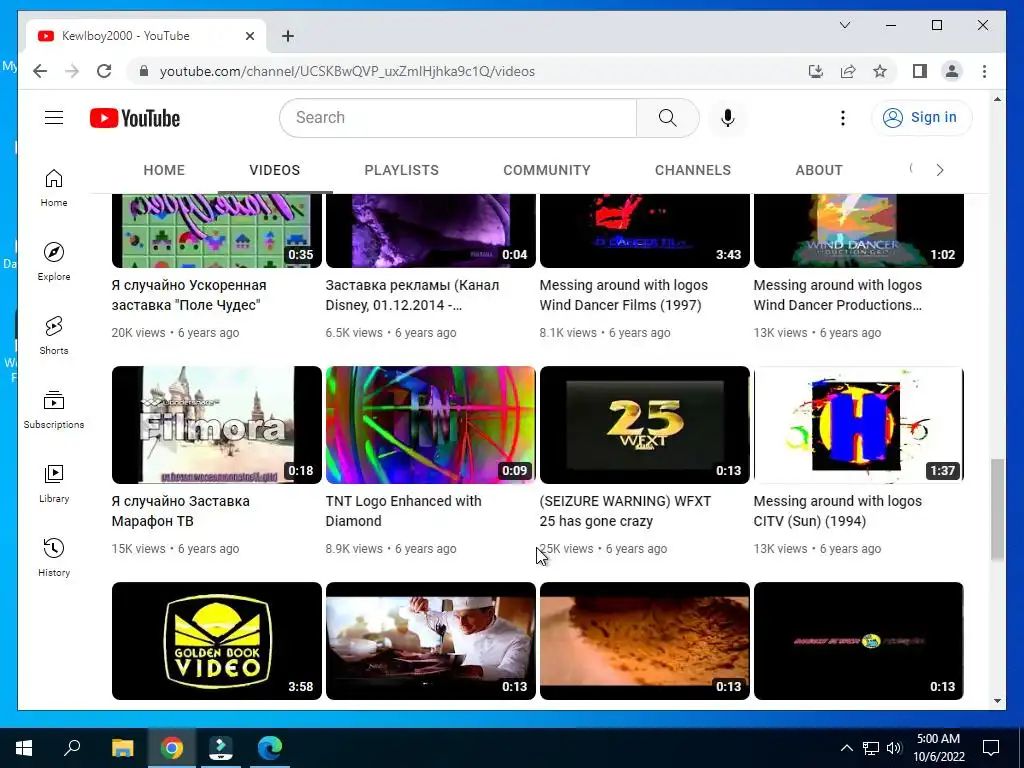Open Microsoft Edge from taskbar

pos(270,748)
